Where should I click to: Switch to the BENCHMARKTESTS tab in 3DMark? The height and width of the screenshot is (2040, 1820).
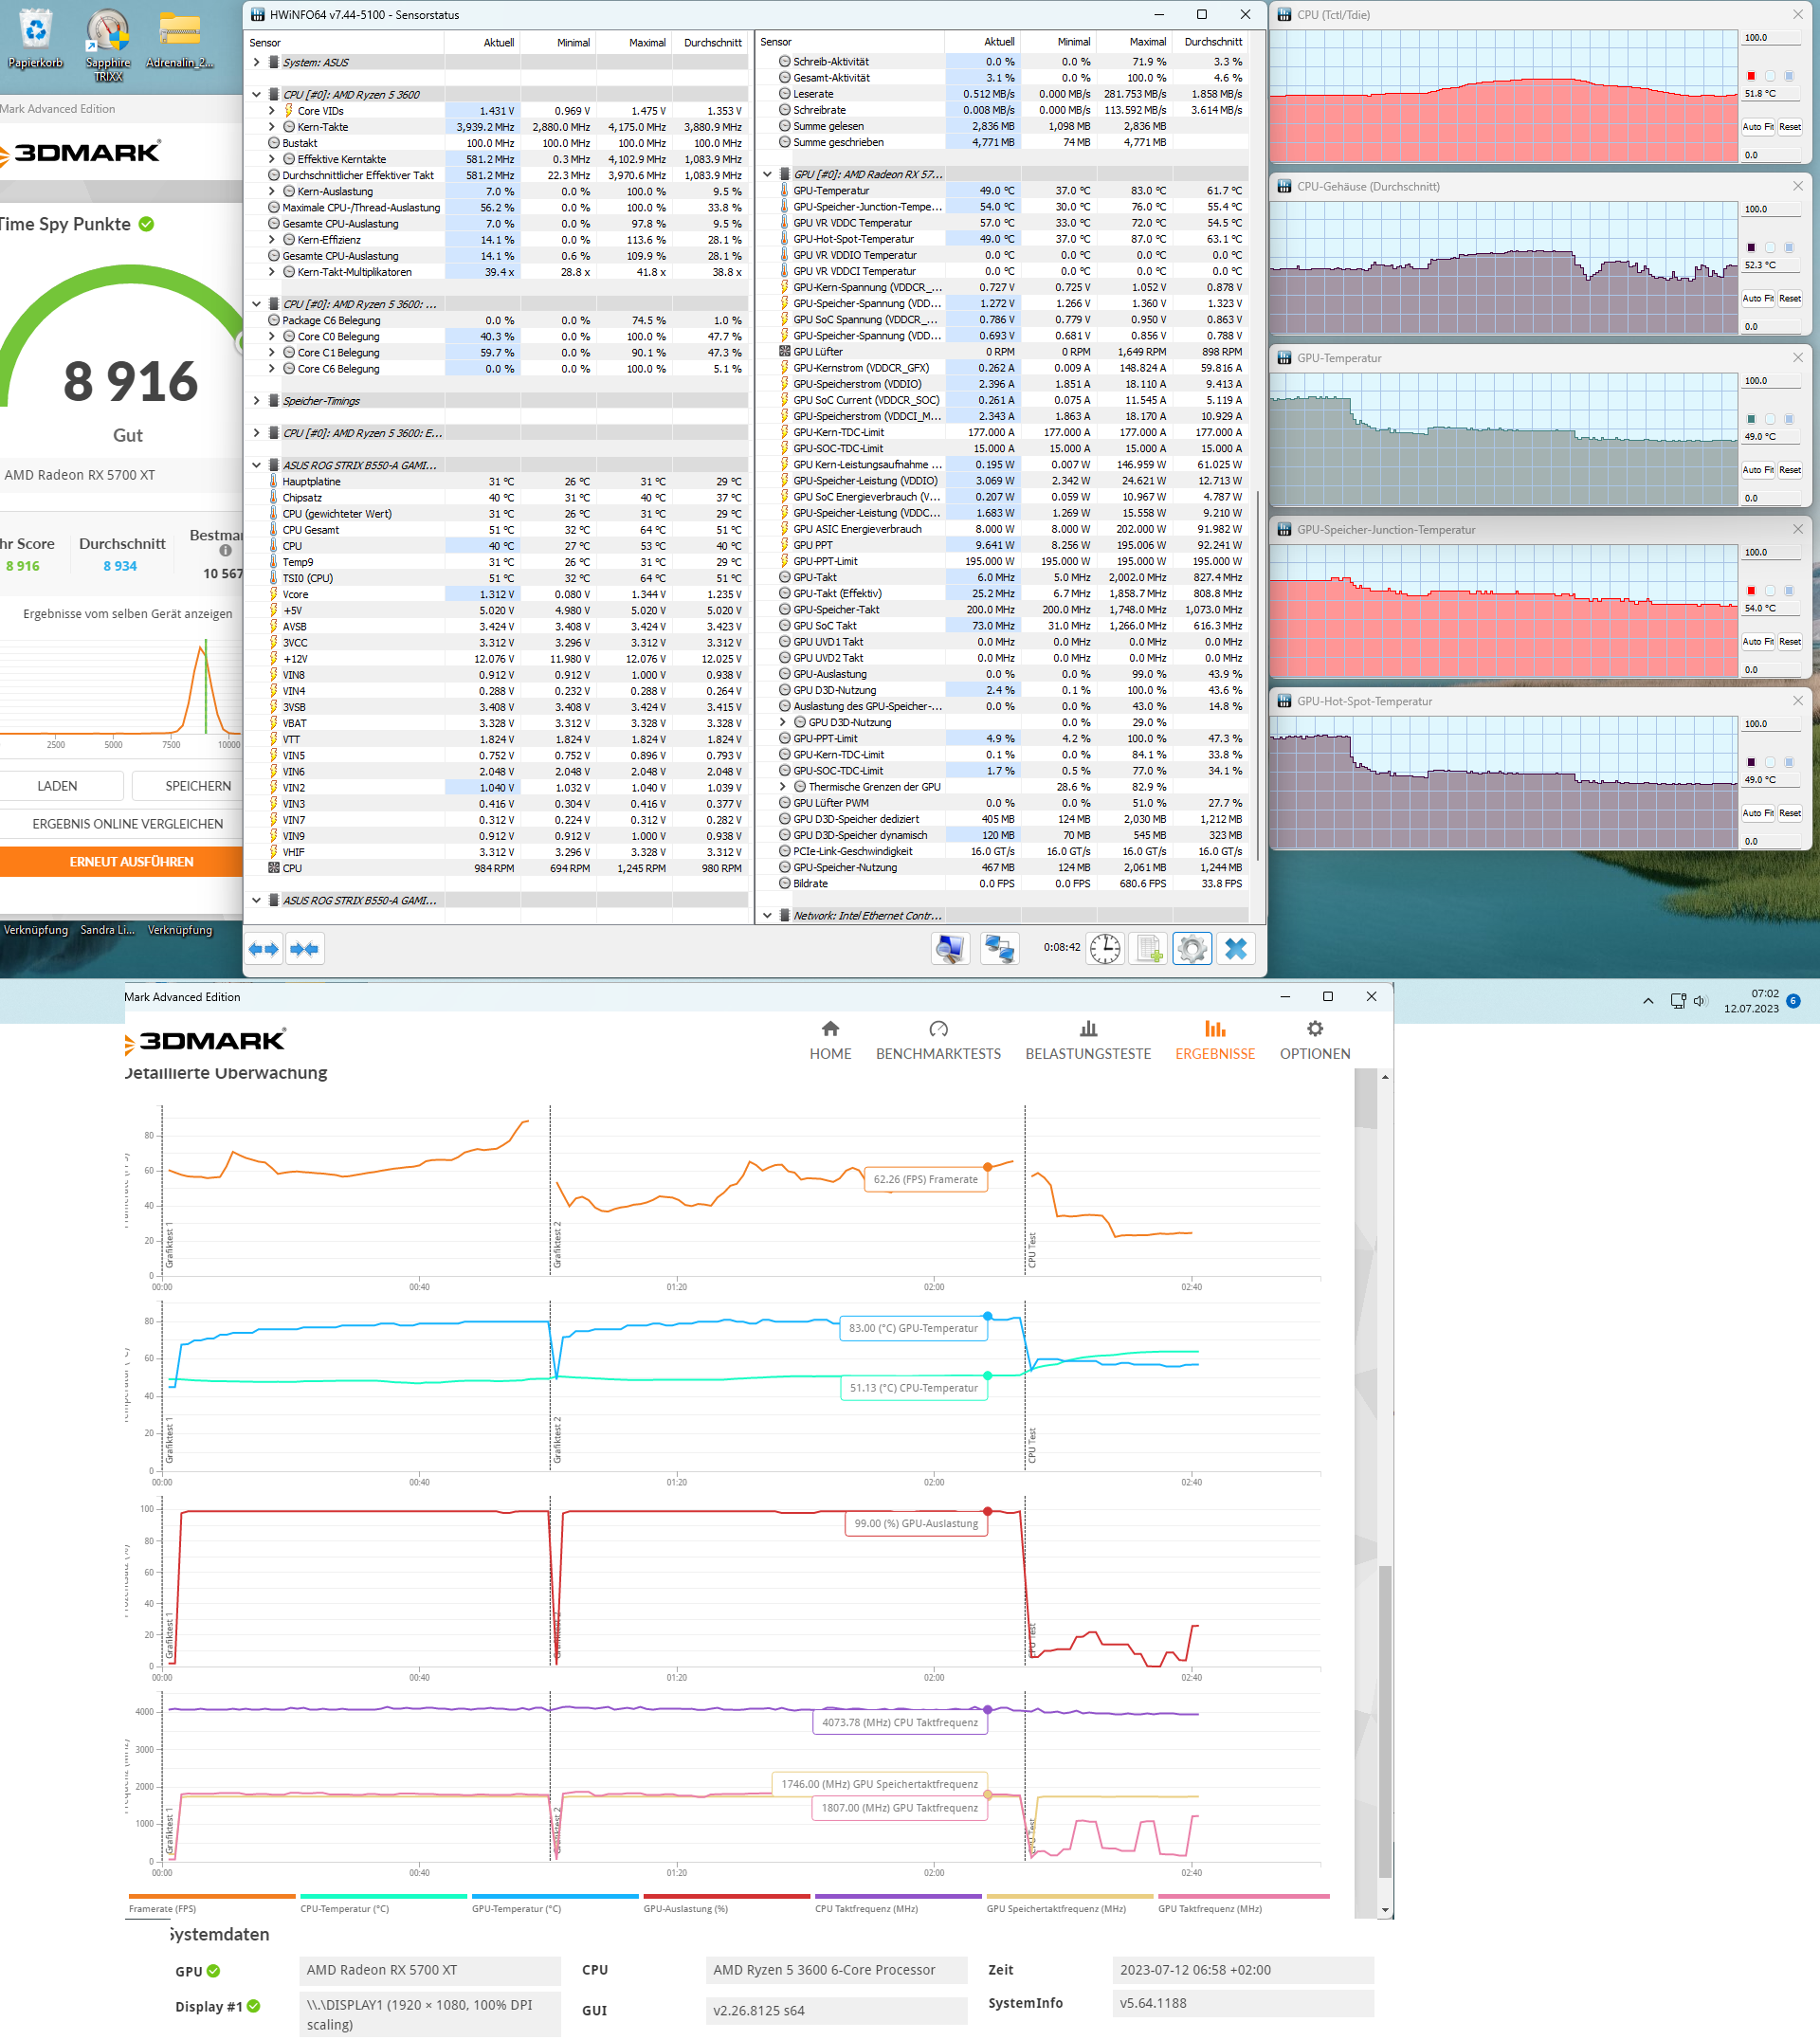938,1040
